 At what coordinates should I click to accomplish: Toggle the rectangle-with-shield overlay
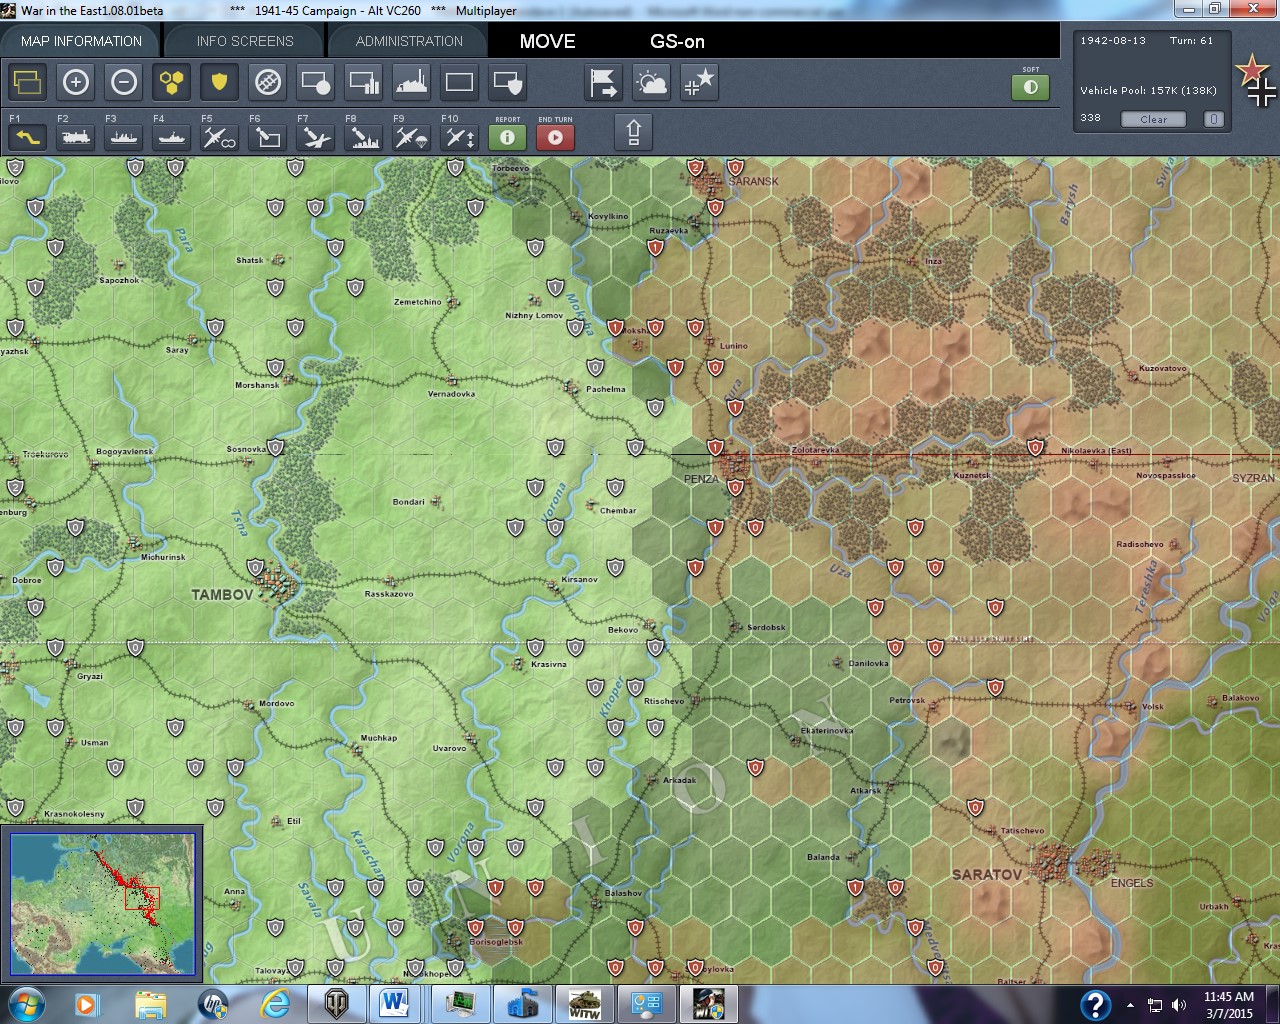508,82
